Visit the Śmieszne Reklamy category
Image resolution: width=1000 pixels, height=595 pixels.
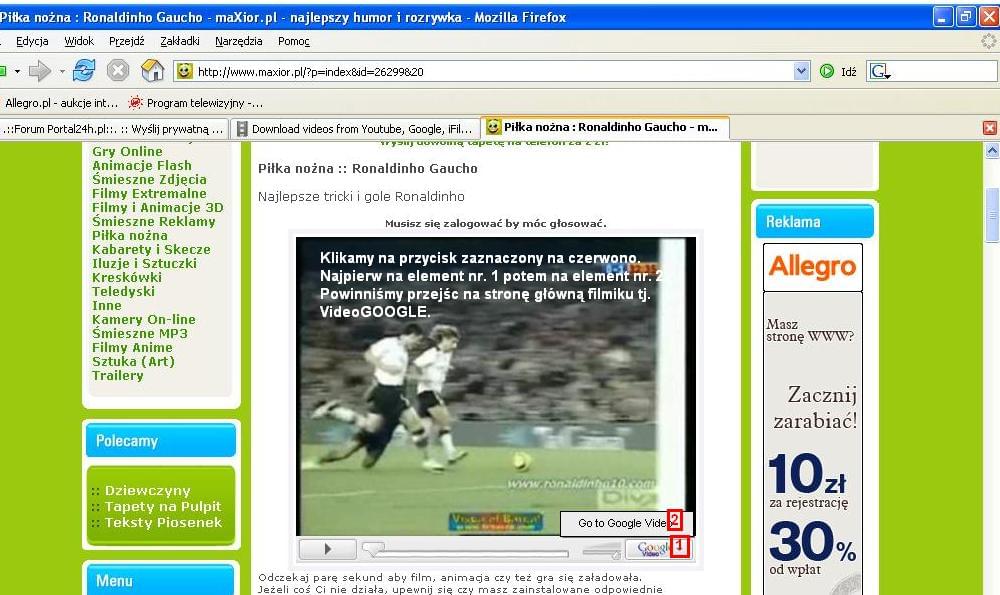[x=154, y=222]
